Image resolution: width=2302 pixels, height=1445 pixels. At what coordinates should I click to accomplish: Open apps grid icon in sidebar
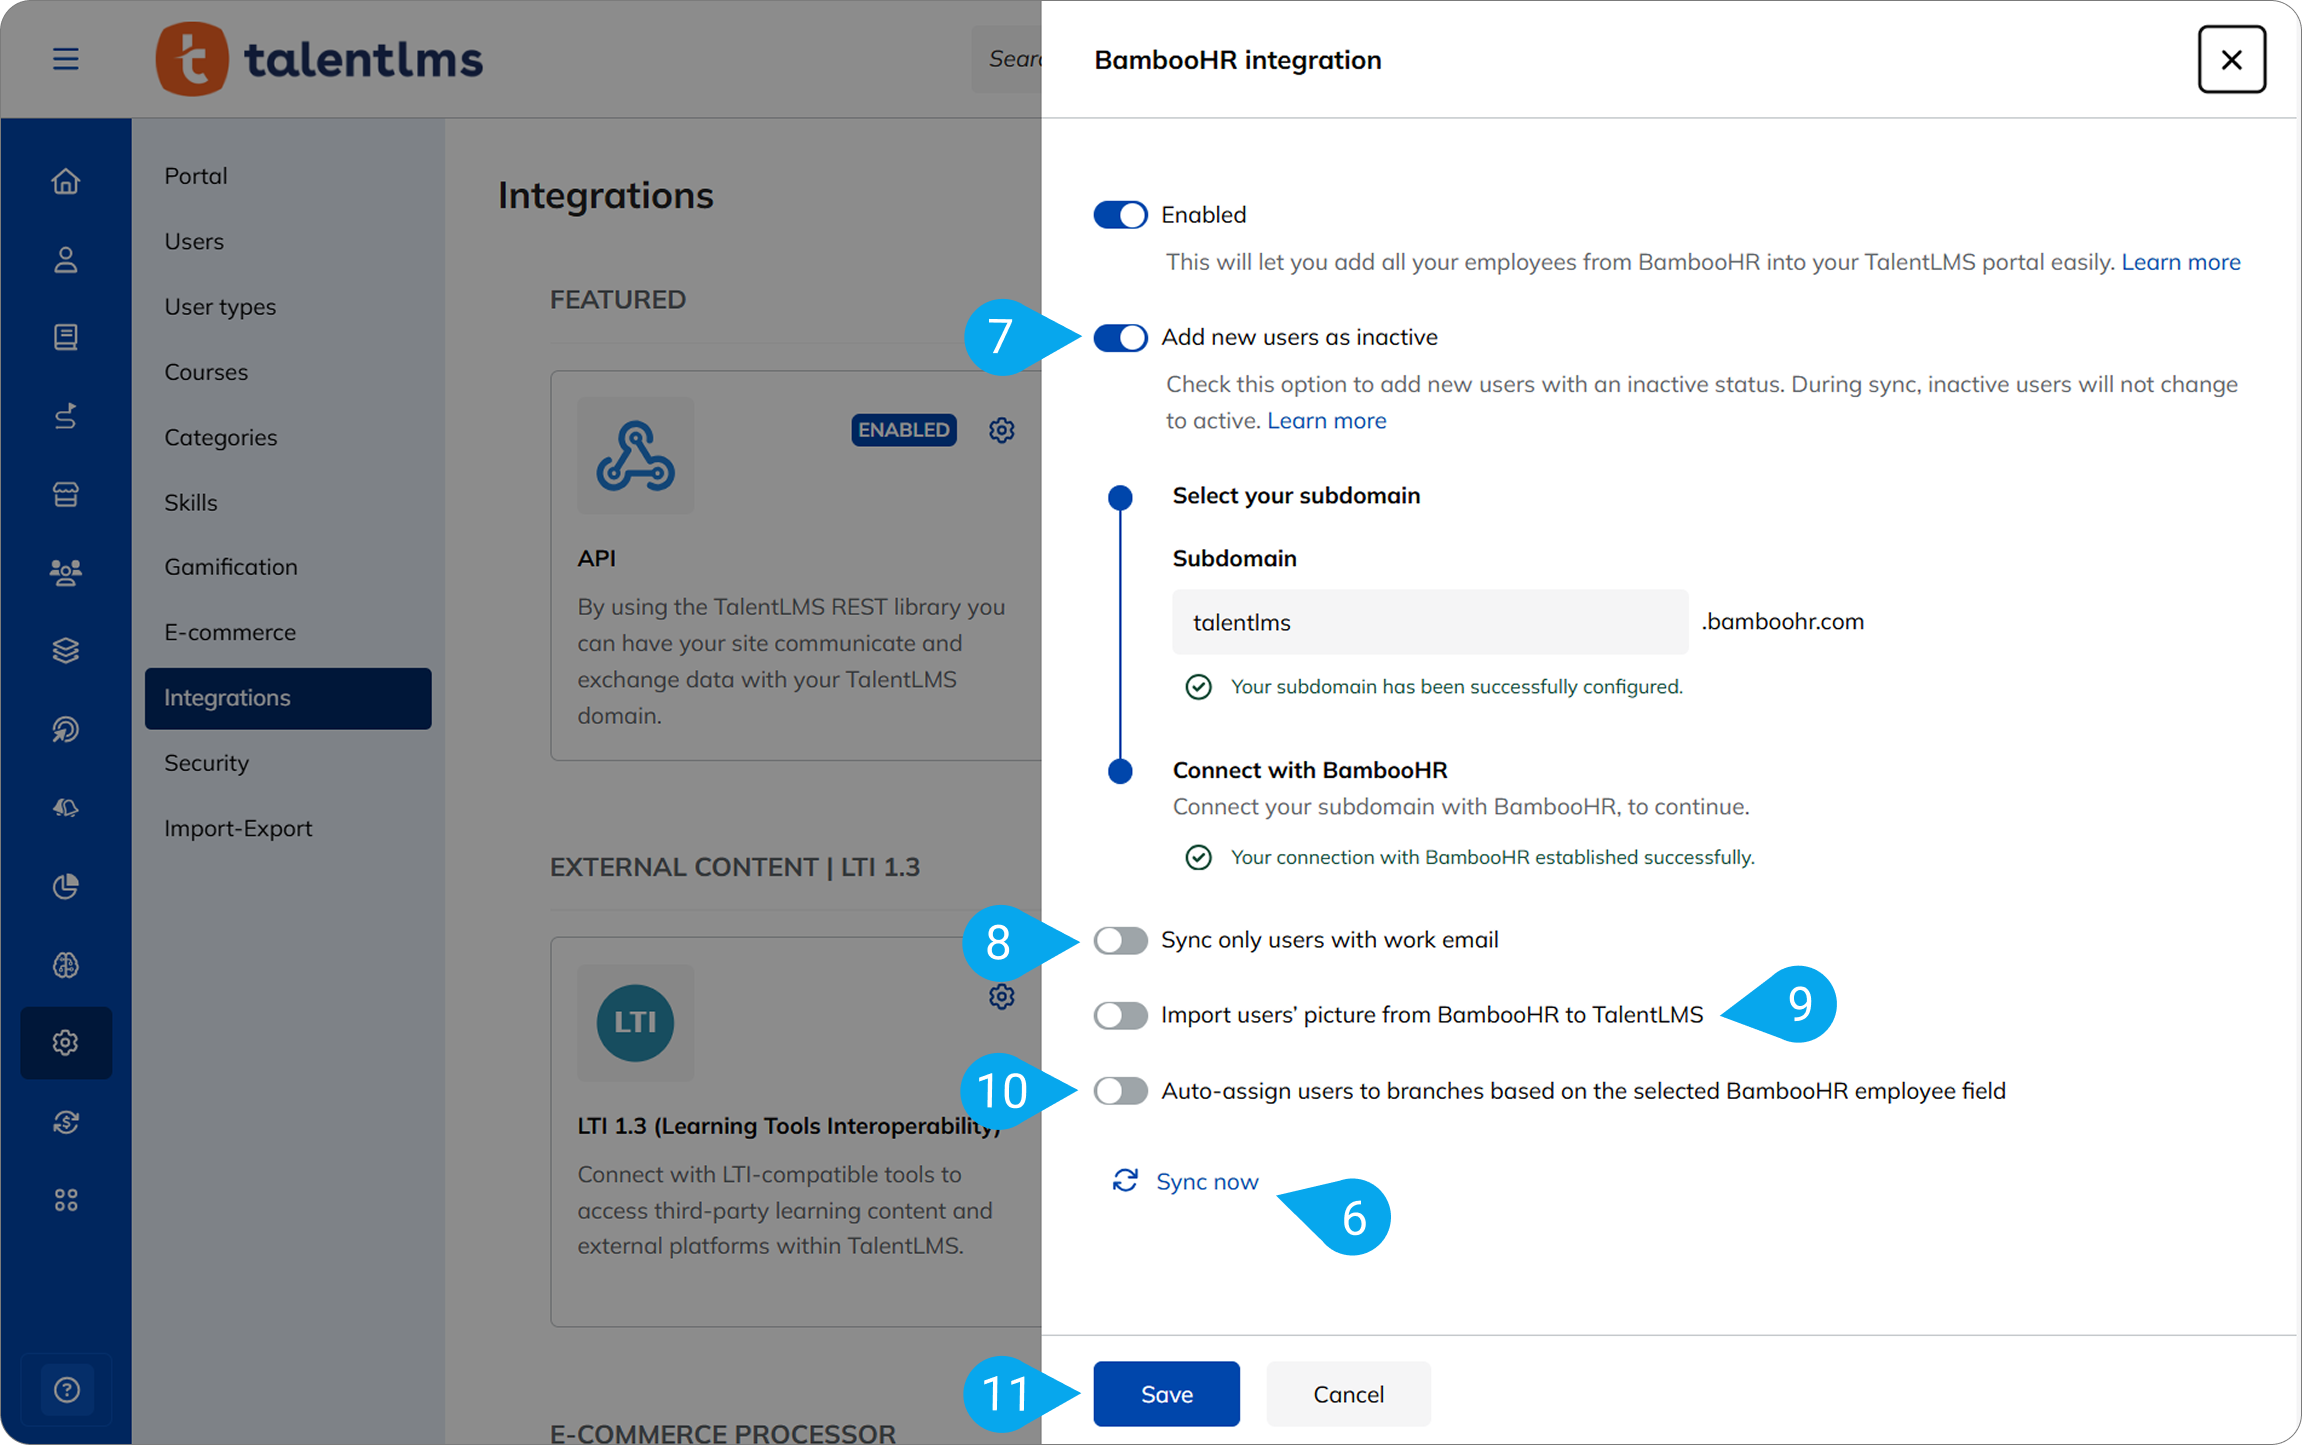click(66, 1200)
